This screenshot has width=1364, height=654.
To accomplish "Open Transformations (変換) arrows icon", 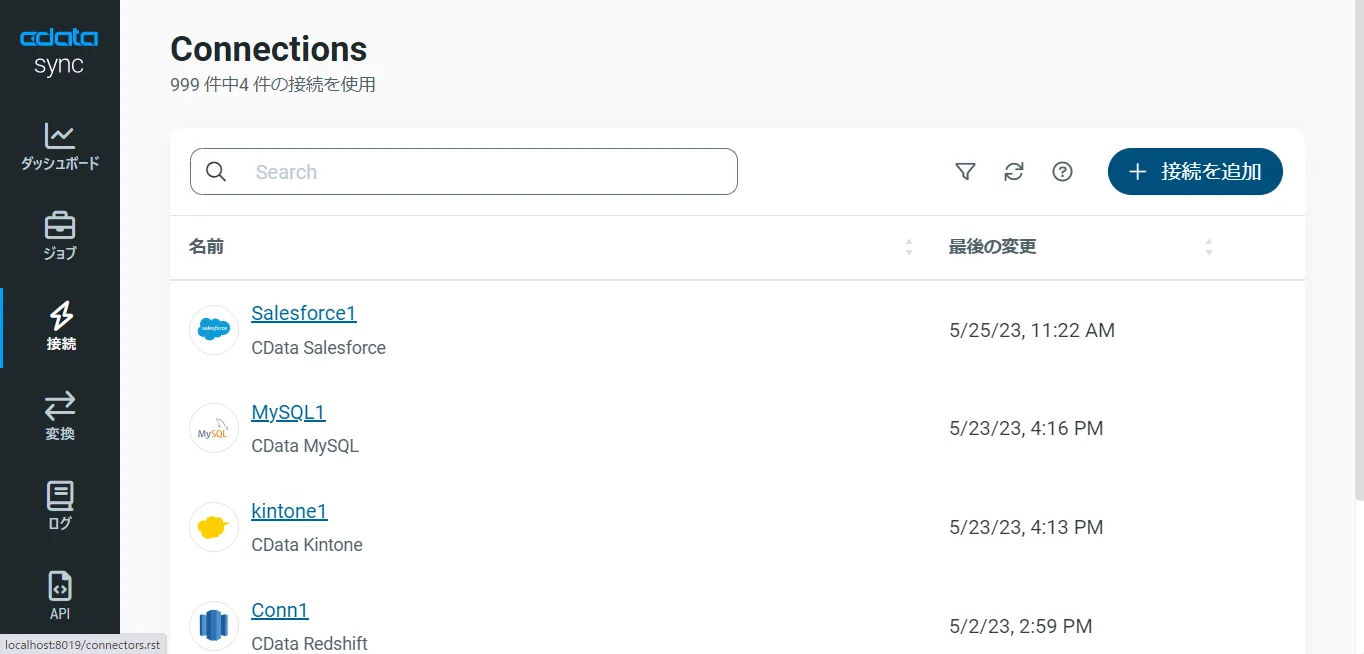I will pyautogui.click(x=60, y=416).
